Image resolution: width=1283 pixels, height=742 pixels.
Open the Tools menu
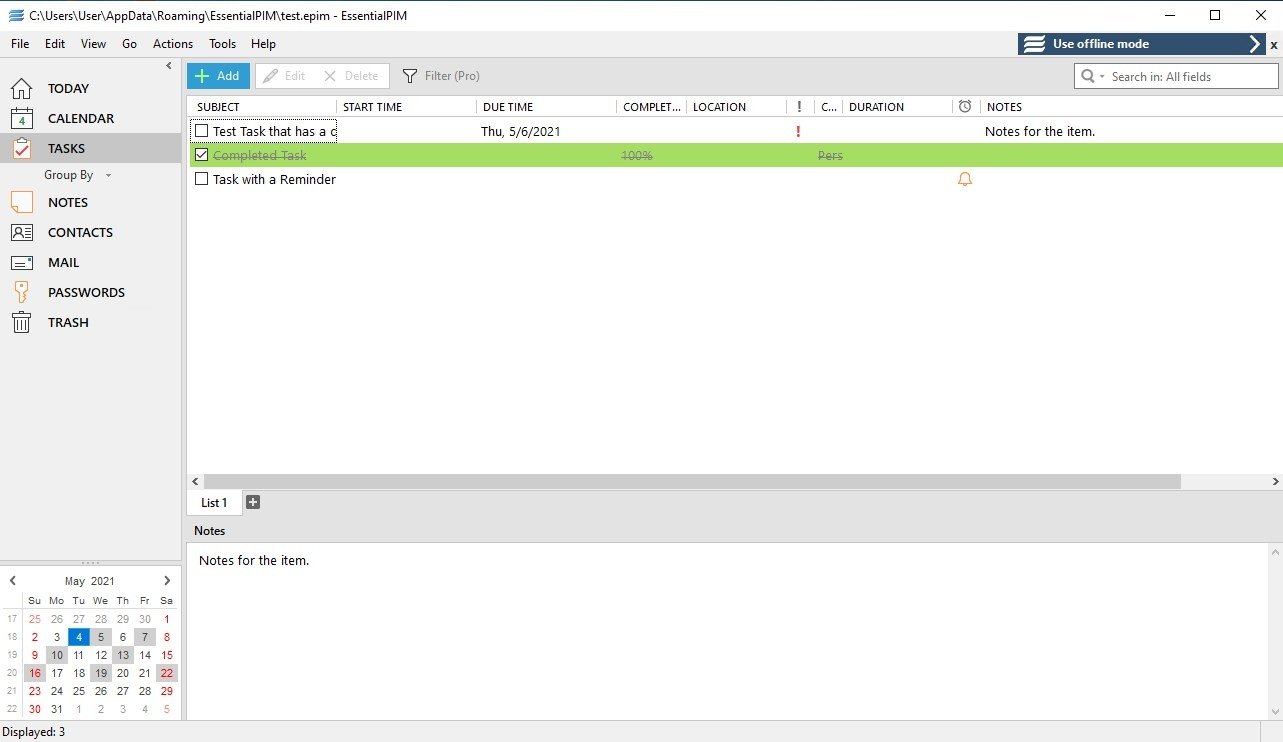[222, 44]
